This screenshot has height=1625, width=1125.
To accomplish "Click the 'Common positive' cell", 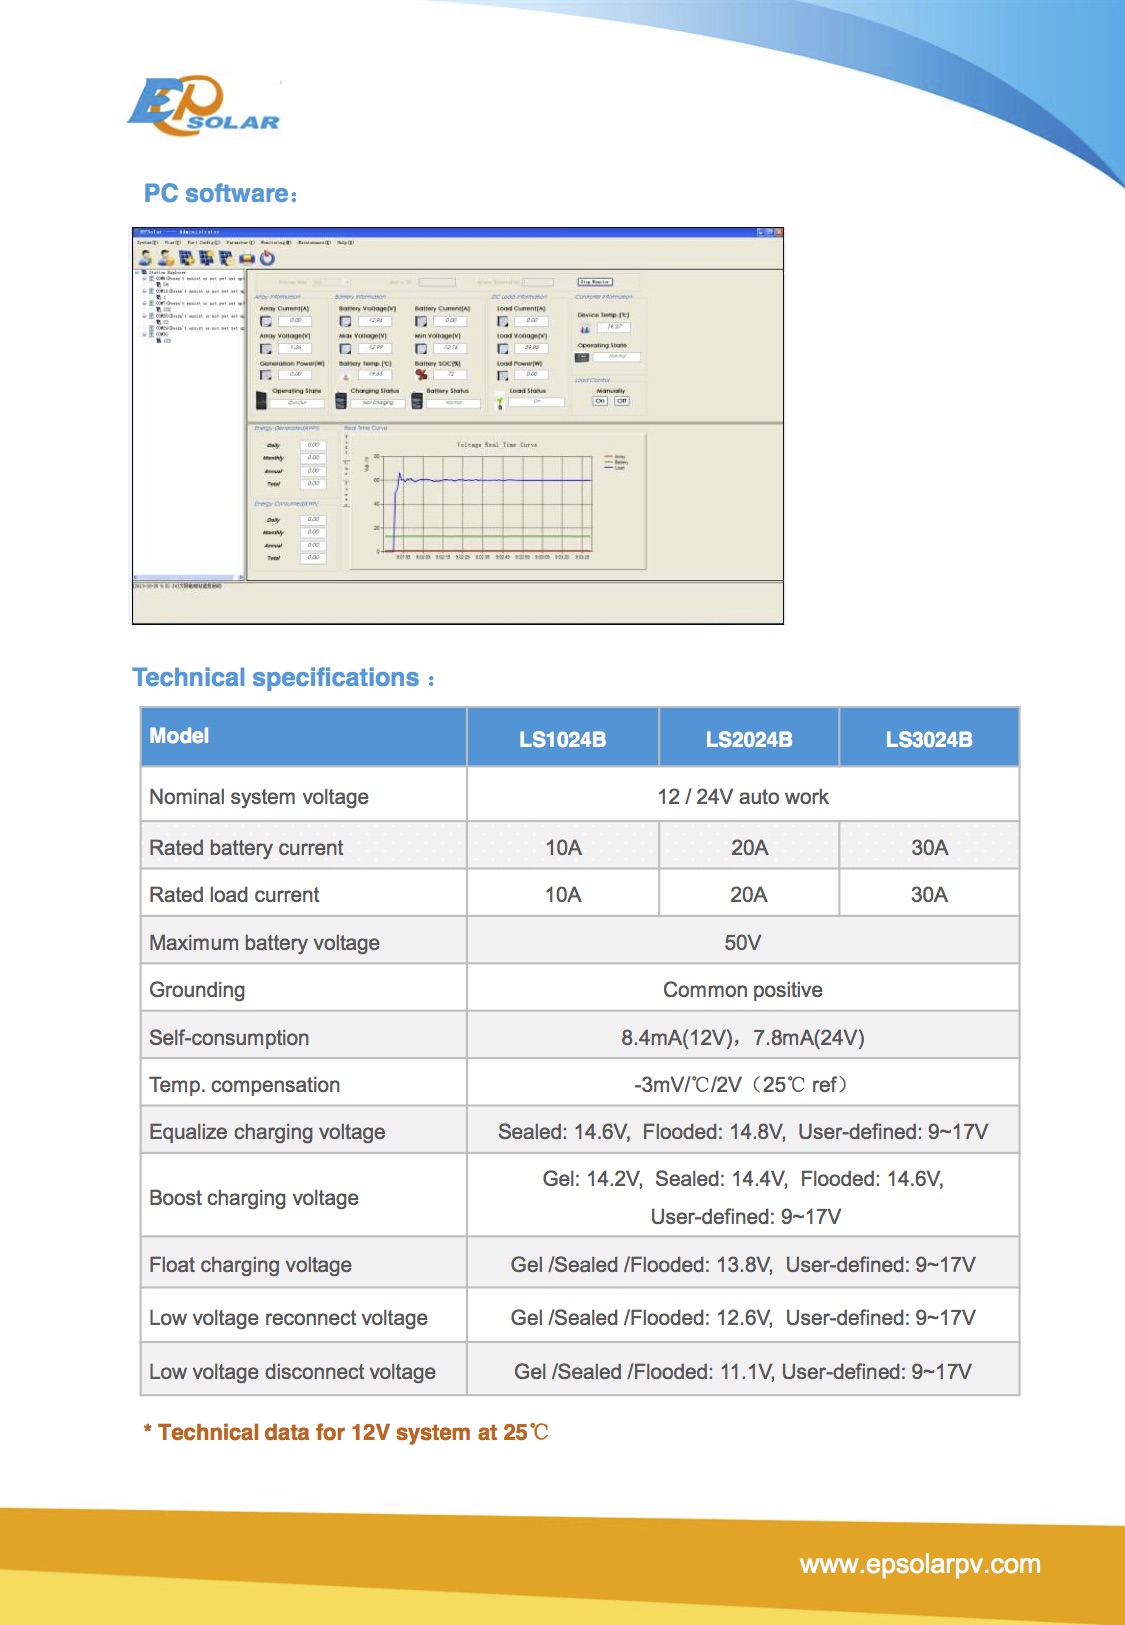I will tap(743, 990).
